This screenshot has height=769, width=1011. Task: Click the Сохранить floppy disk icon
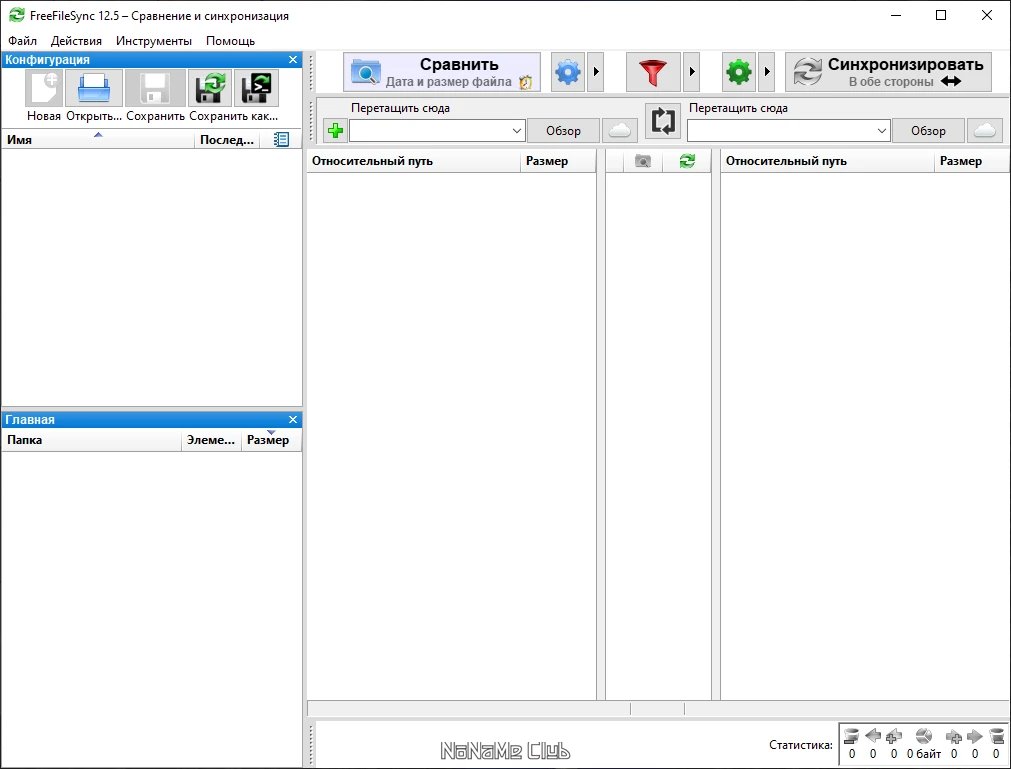155,88
